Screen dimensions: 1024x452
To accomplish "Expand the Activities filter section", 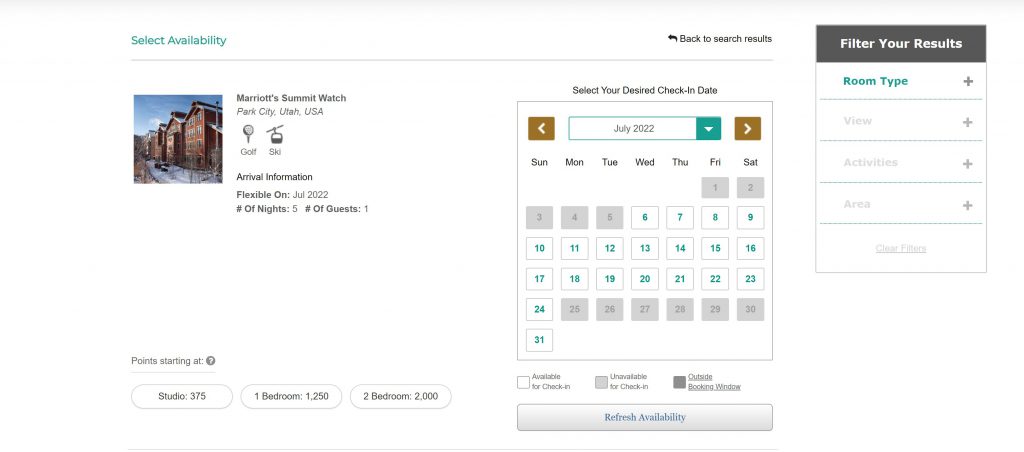I will (967, 164).
